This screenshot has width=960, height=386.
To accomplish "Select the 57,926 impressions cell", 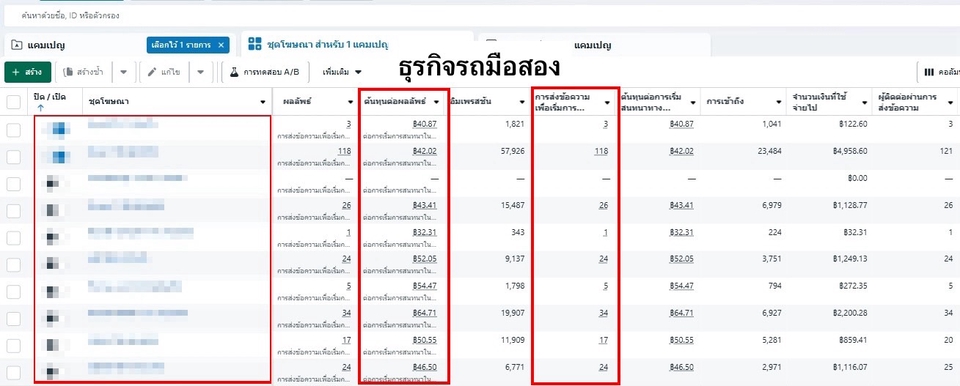I will pyautogui.click(x=512, y=151).
